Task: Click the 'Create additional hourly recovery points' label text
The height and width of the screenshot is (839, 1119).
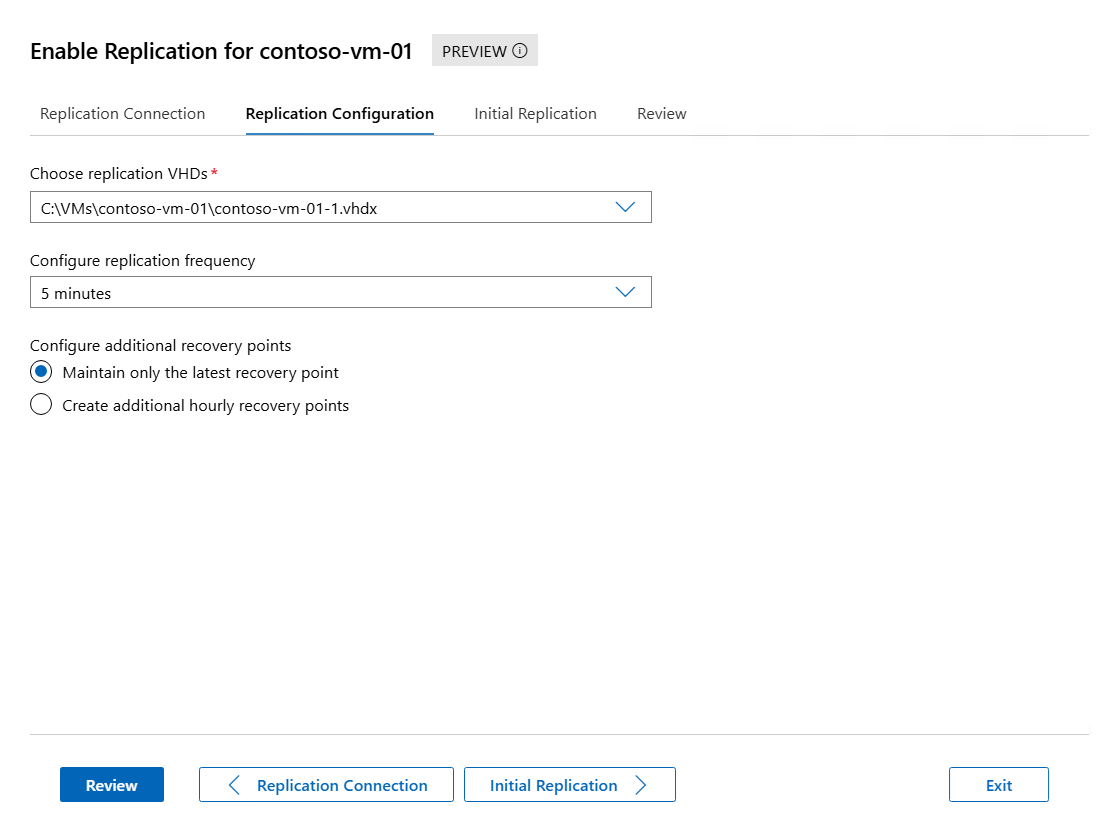Action: (x=205, y=405)
